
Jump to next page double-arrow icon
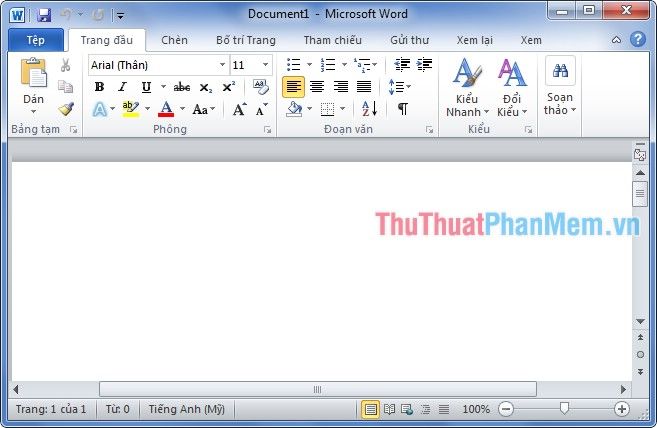pos(640,372)
